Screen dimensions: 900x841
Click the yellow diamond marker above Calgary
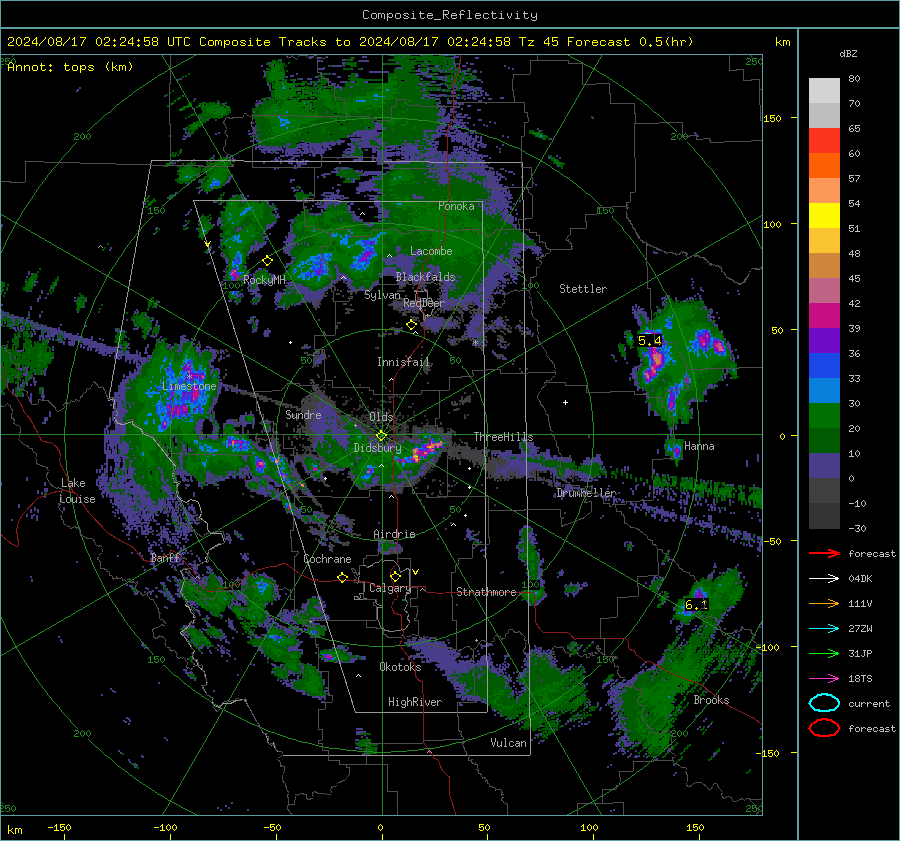point(395,576)
